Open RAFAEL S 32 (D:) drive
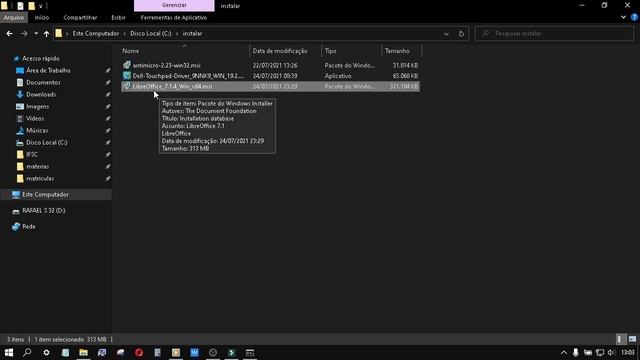 (x=44, y=211)
